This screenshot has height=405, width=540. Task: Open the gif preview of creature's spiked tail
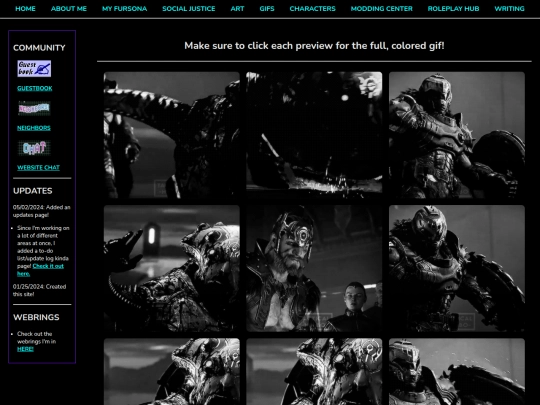[172, 135]
